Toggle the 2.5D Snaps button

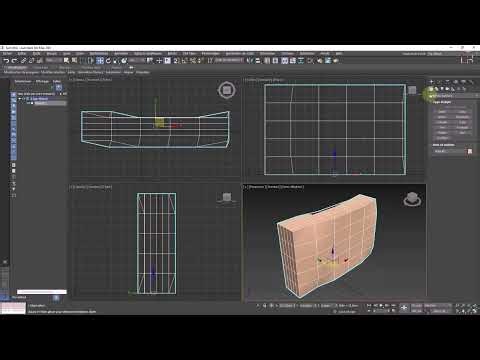click(176, 61)
